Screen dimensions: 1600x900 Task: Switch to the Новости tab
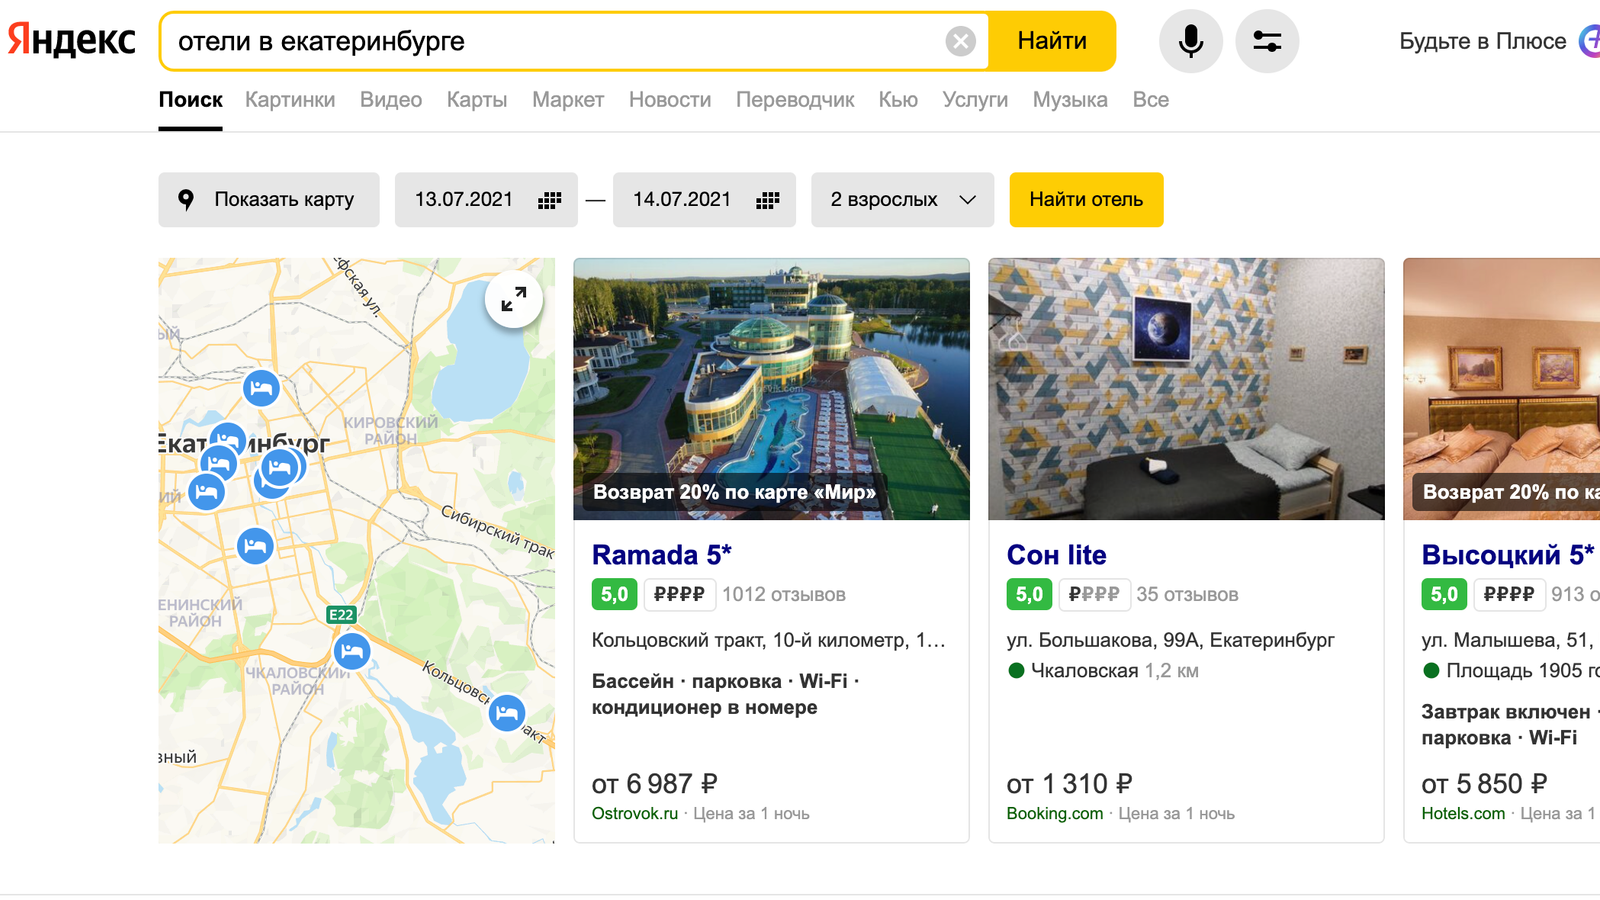coord(670,100)
